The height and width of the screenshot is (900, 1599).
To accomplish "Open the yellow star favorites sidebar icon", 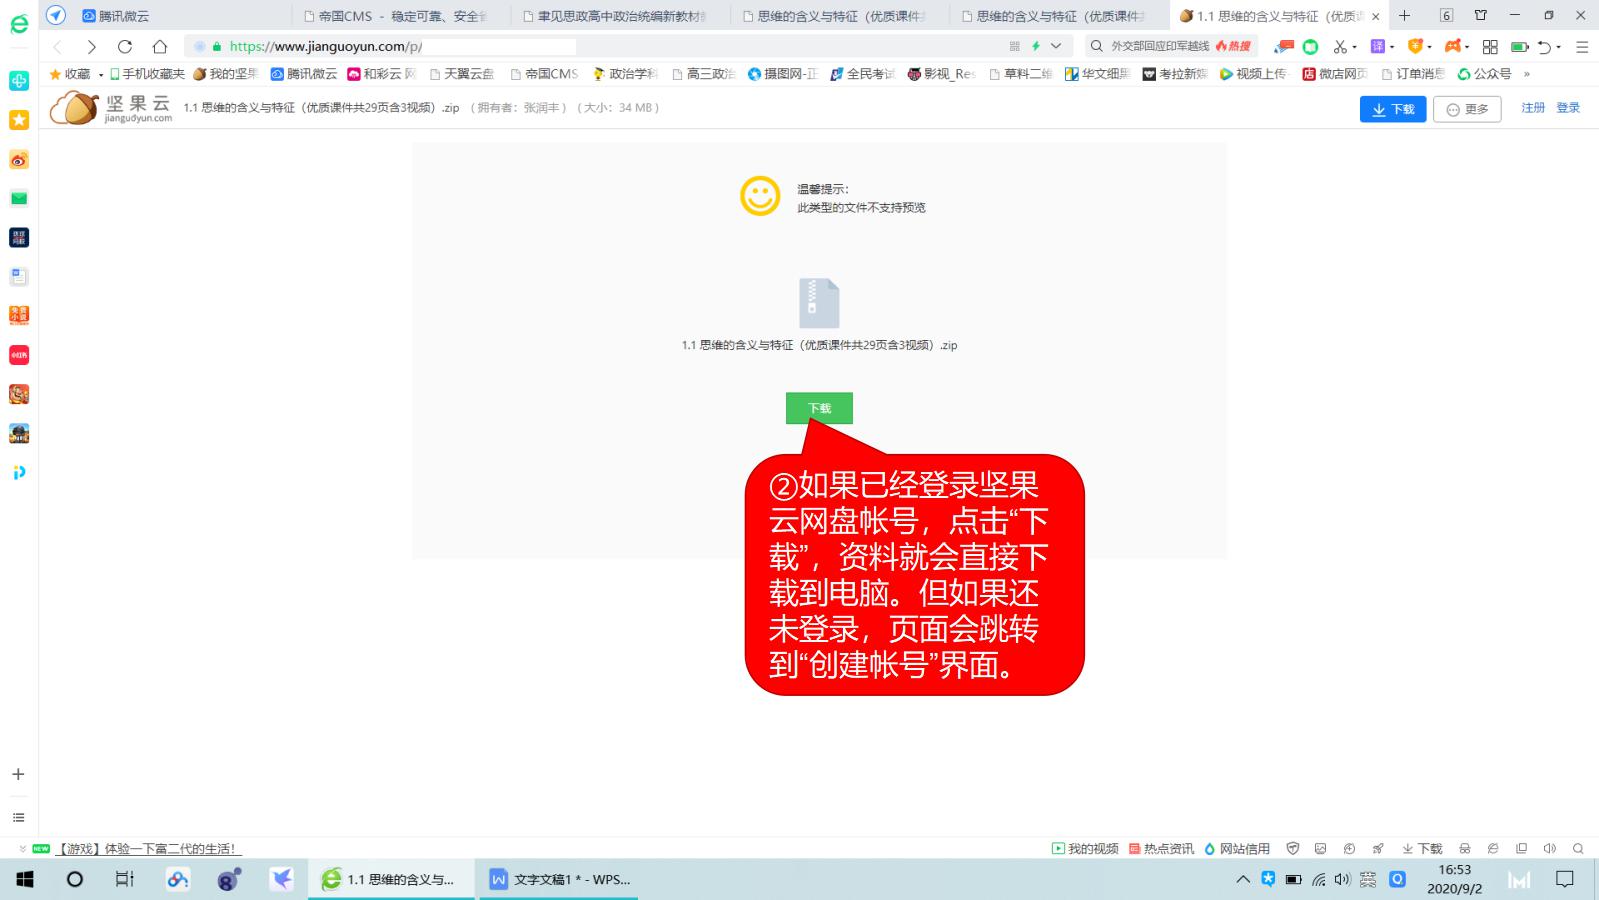I will [19, 120].
